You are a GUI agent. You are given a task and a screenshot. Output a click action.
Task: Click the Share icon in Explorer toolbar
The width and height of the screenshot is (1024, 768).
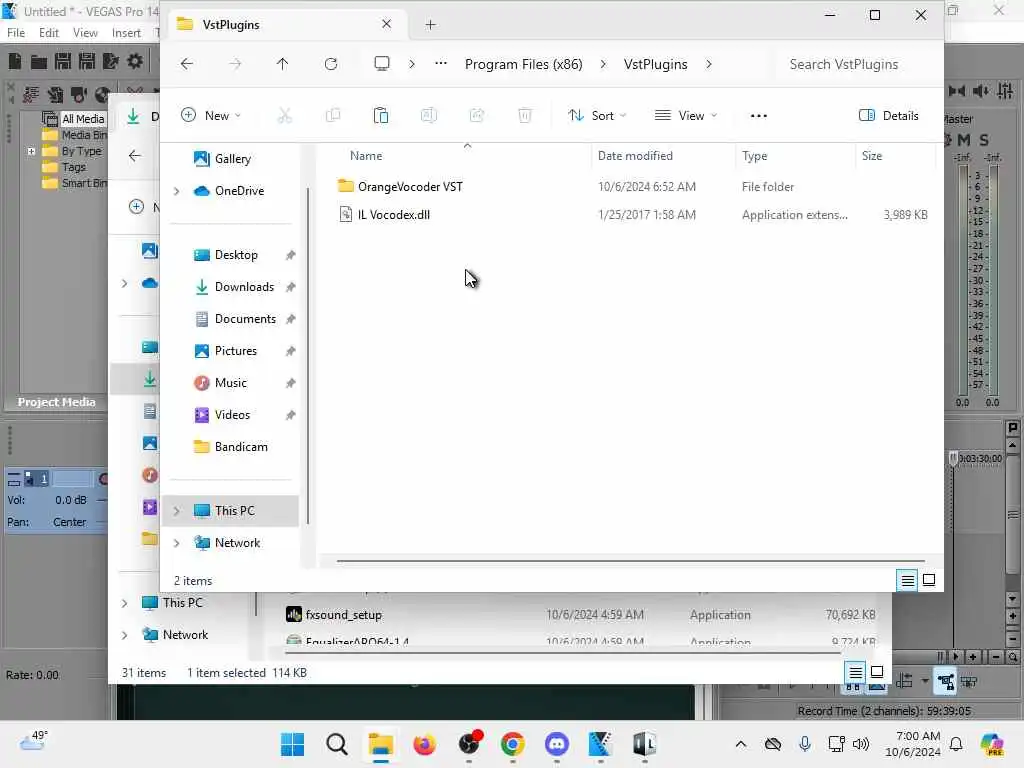coord(477,116)
